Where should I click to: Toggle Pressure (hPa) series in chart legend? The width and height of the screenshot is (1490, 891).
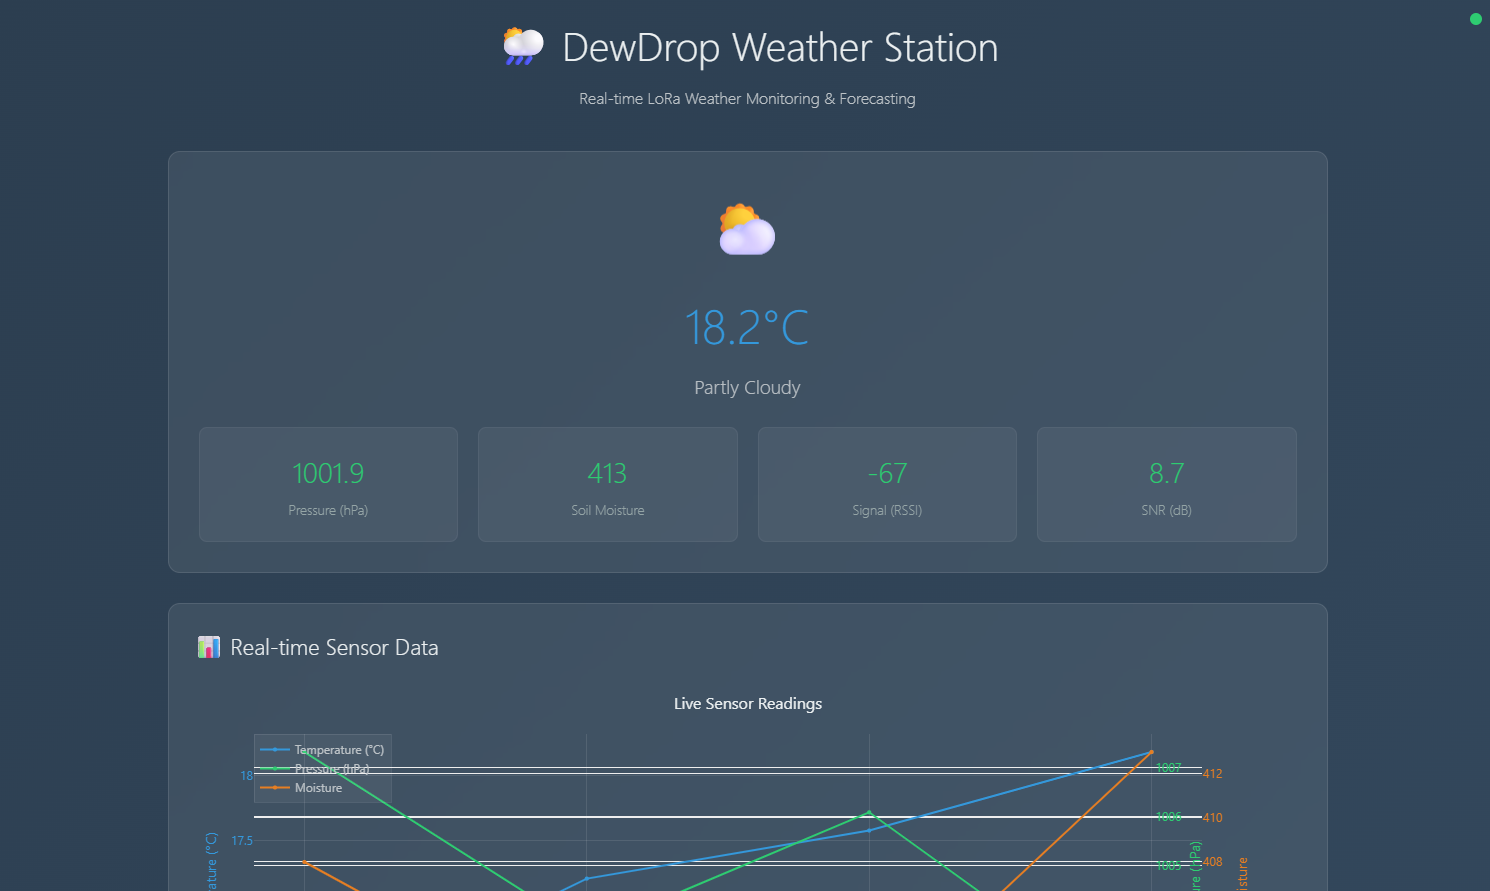tap(315, 769)
